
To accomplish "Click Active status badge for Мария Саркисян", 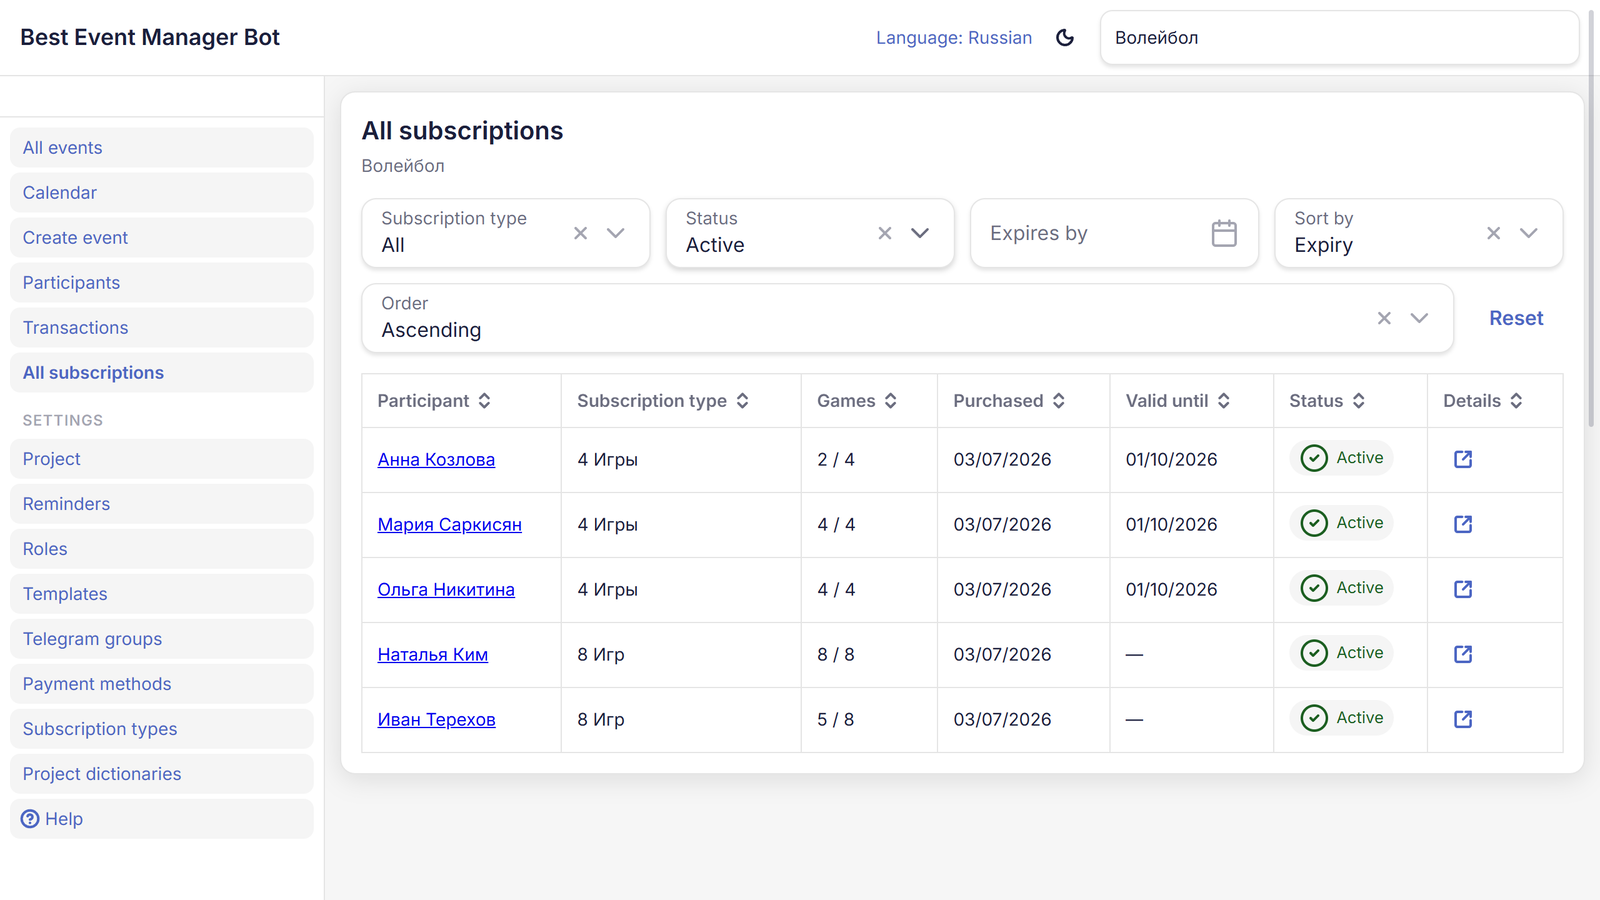I will coord(1342,523).
